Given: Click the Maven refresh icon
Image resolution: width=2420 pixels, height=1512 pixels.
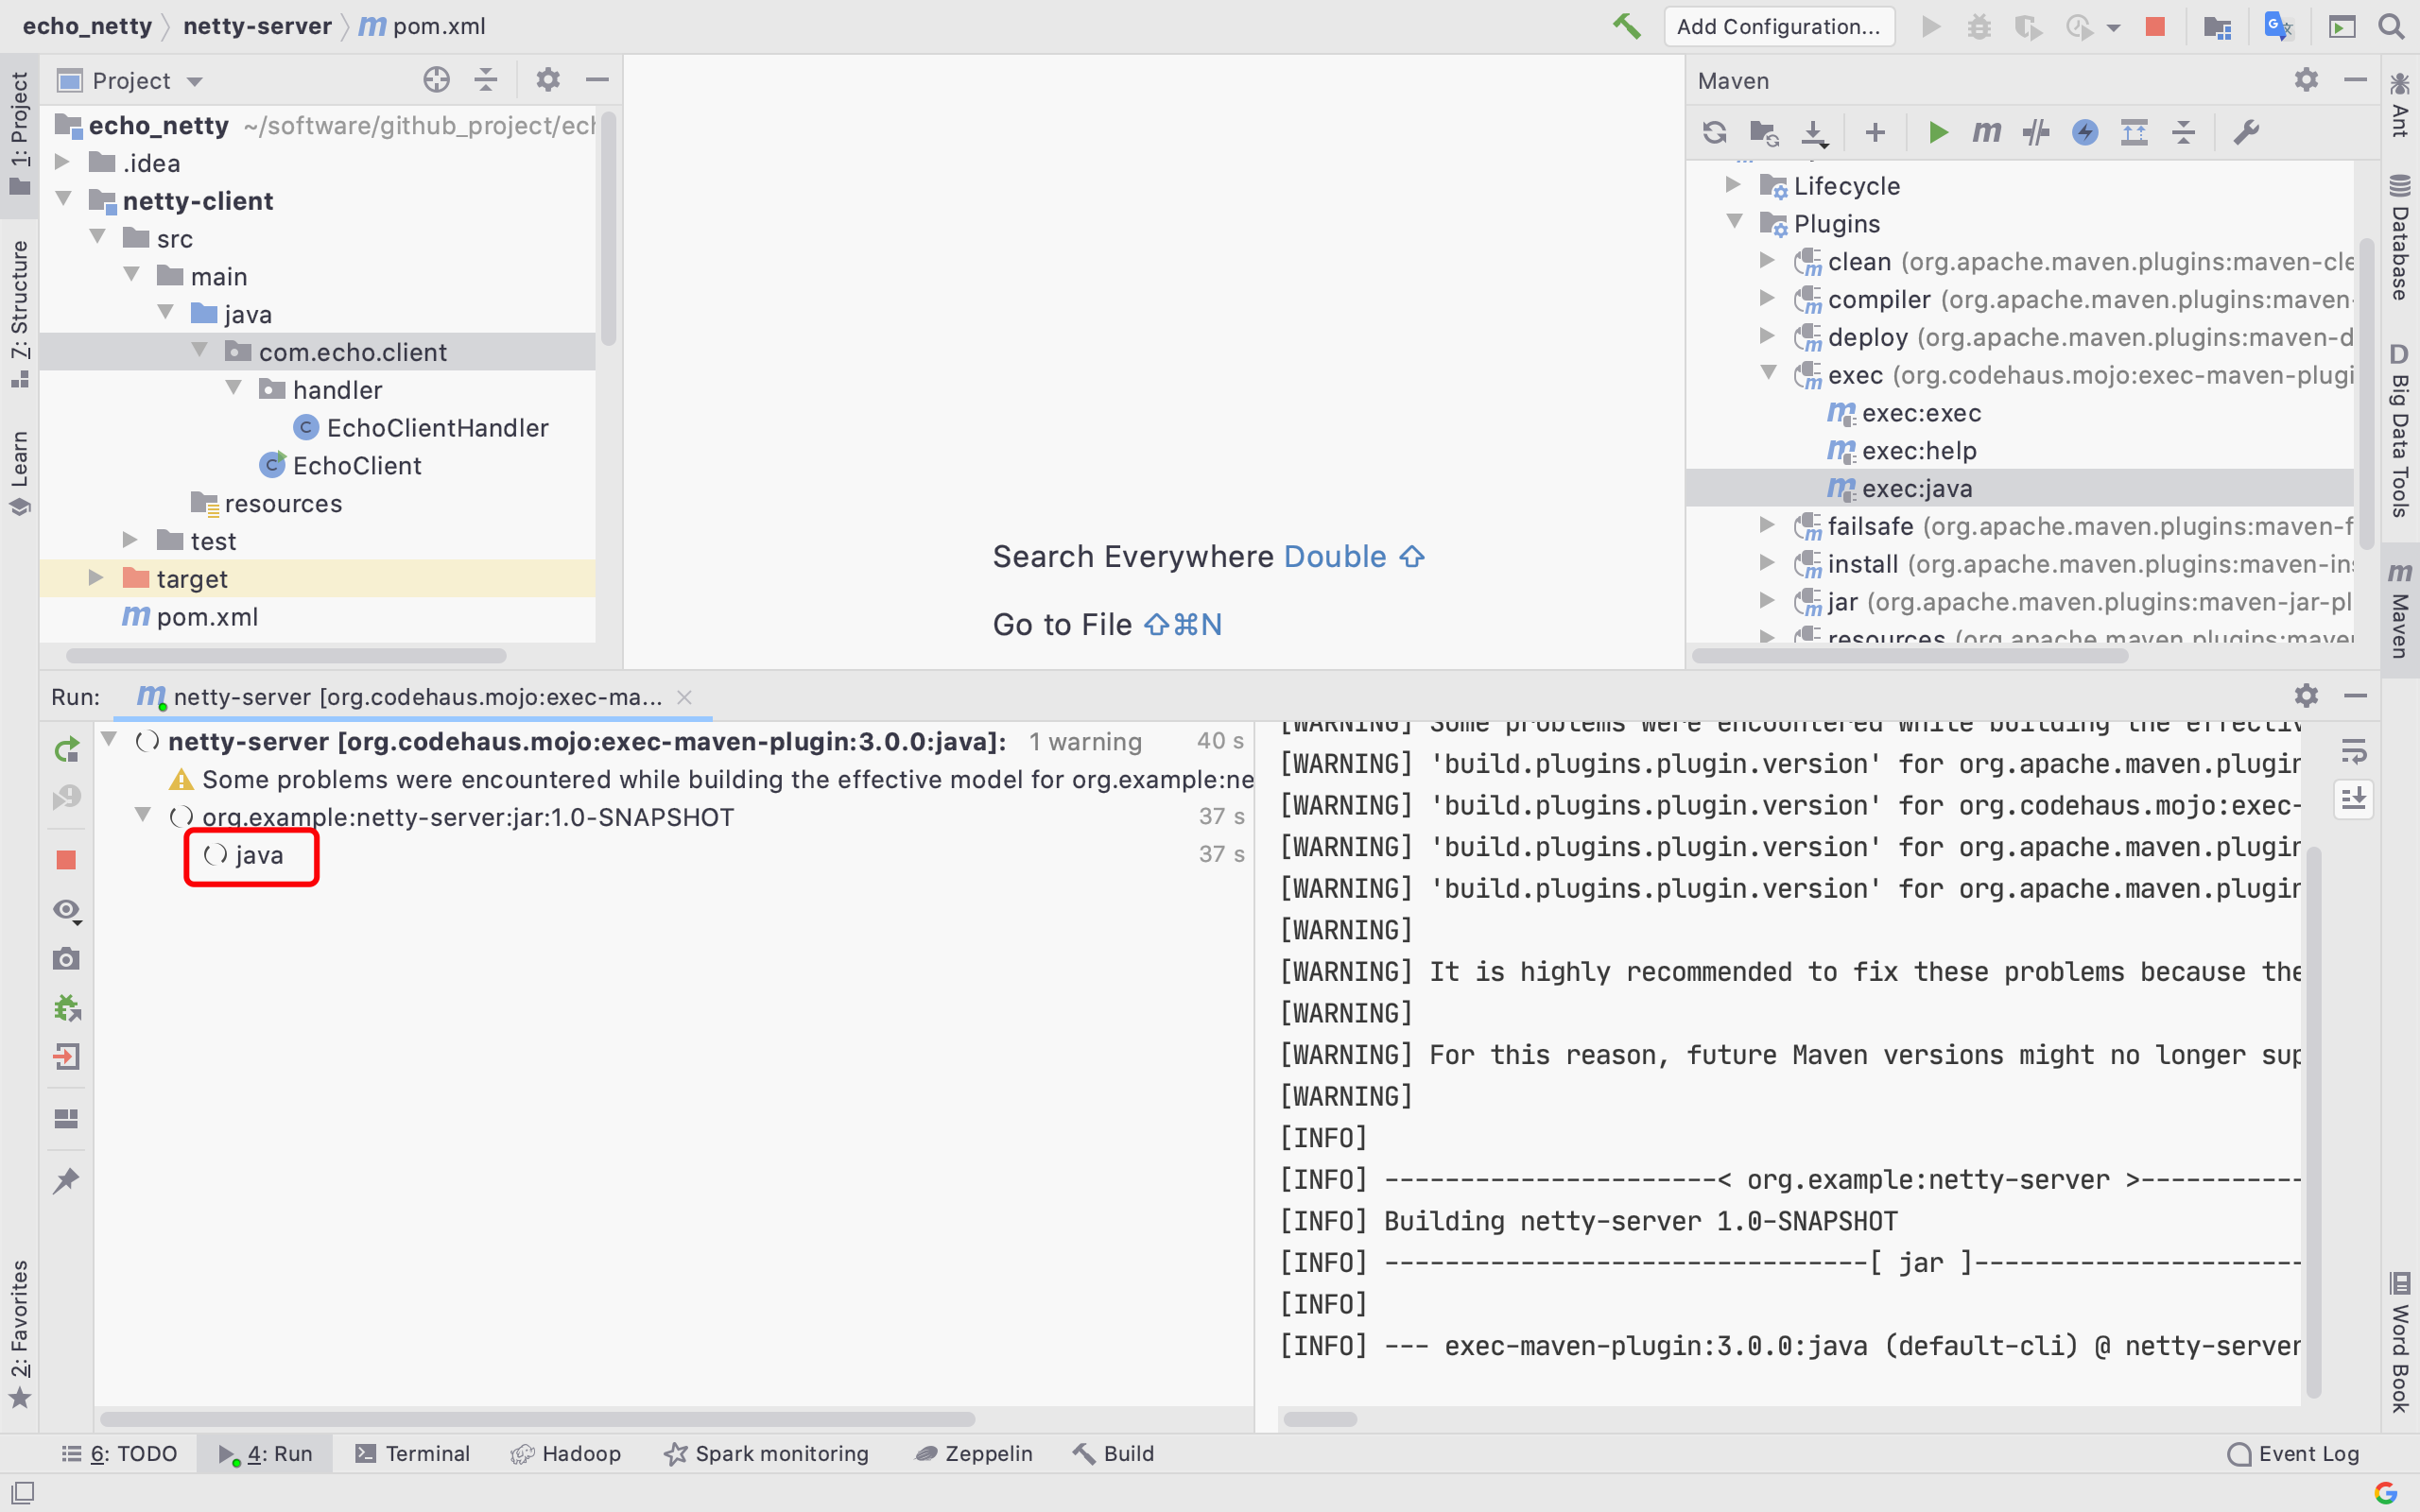Looking at the screenshot, I should tap(1715, 130).
